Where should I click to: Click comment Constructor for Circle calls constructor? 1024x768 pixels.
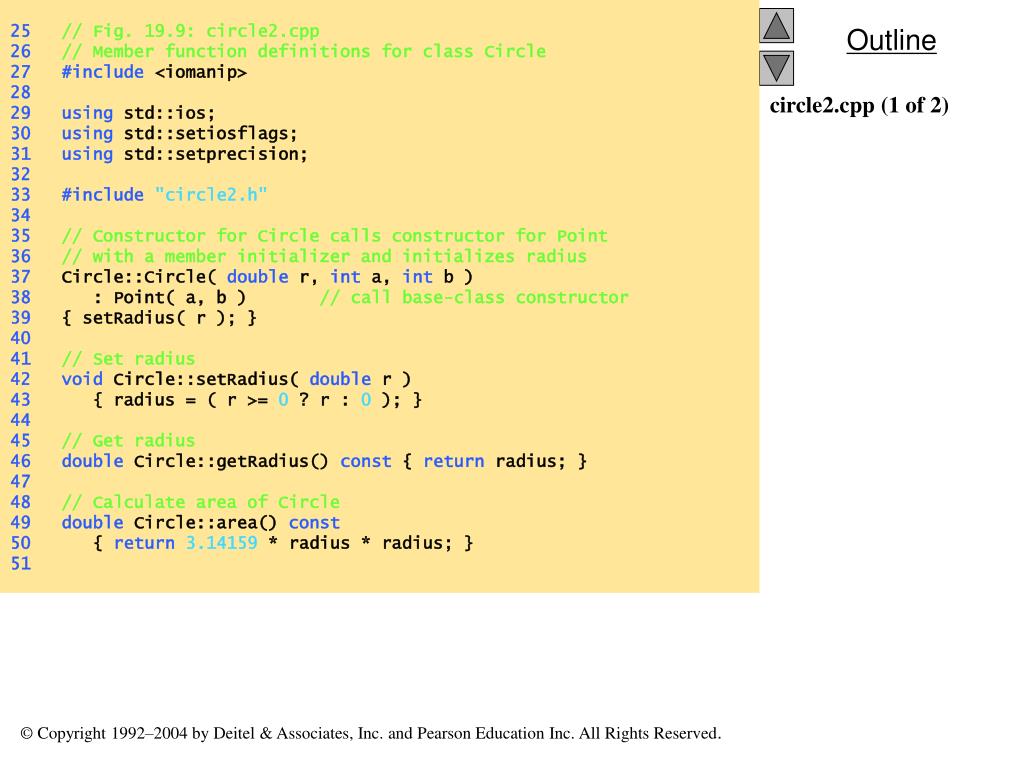334,236
